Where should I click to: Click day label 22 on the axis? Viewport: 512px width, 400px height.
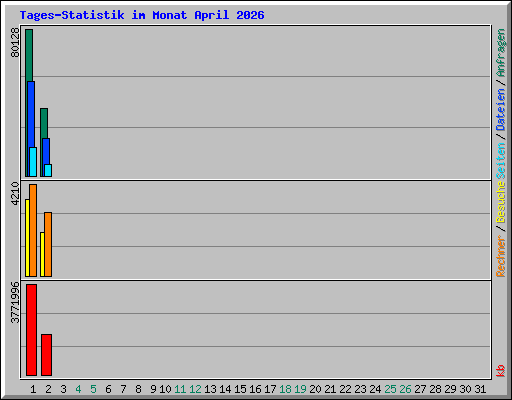coord(345,389)
